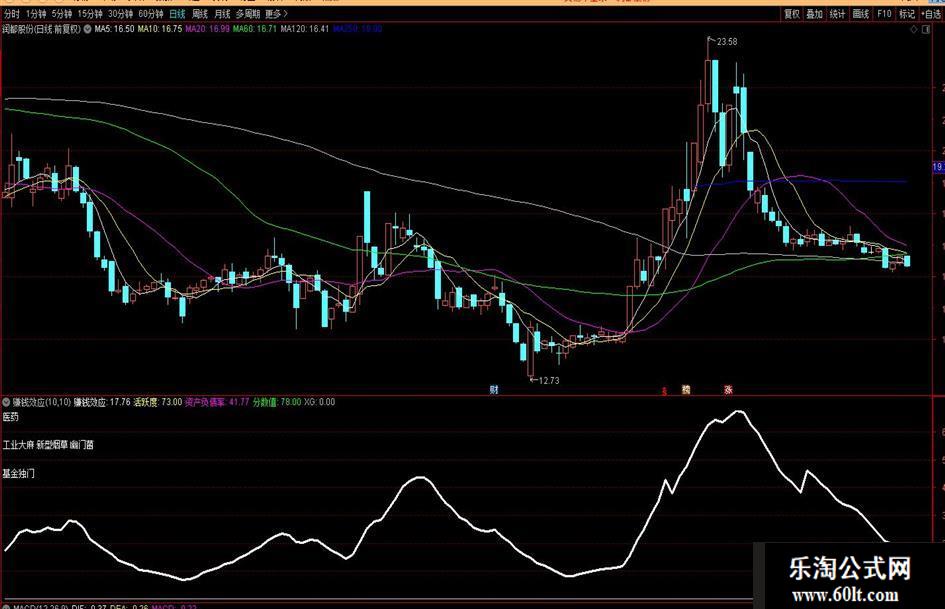Click the 活跃度: 73.00 value
Viewport: 945px width, 609px height.
pyautogui.click(x=157, y=402)
